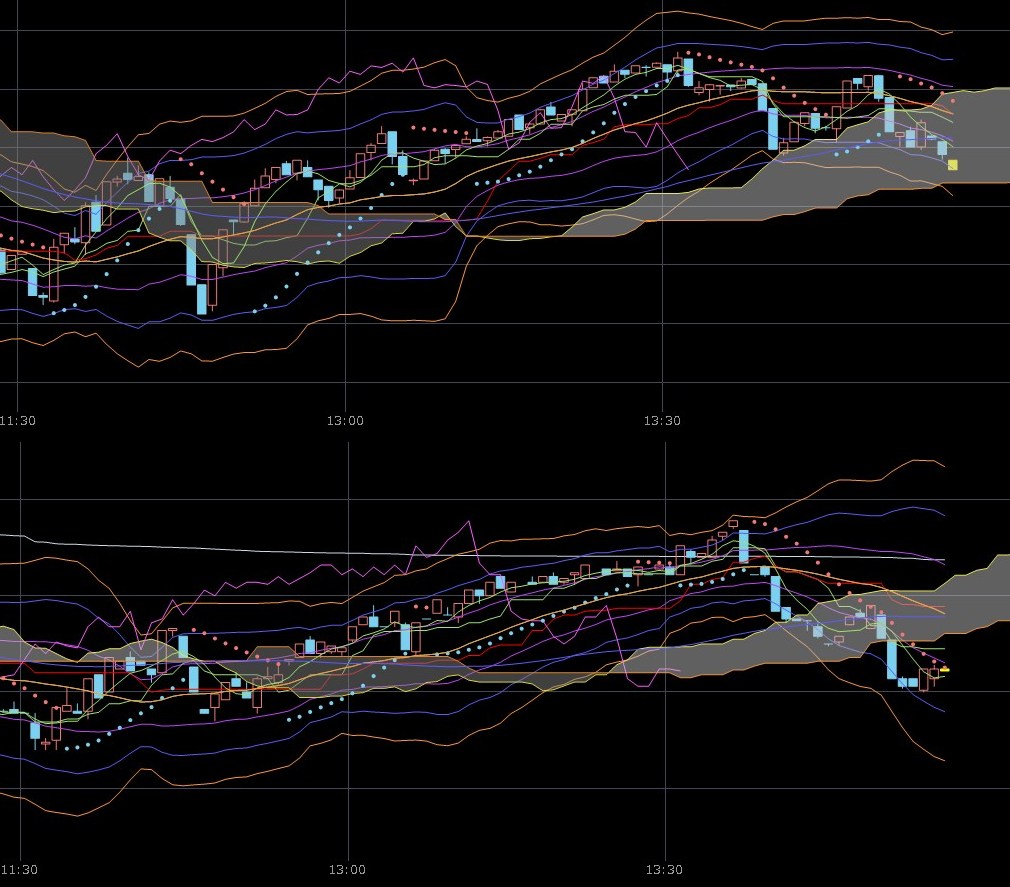This screenshot has width=1010, height=887.
Task: Click the 13:00 label on lower chart
Action: [x=346, y=869]
